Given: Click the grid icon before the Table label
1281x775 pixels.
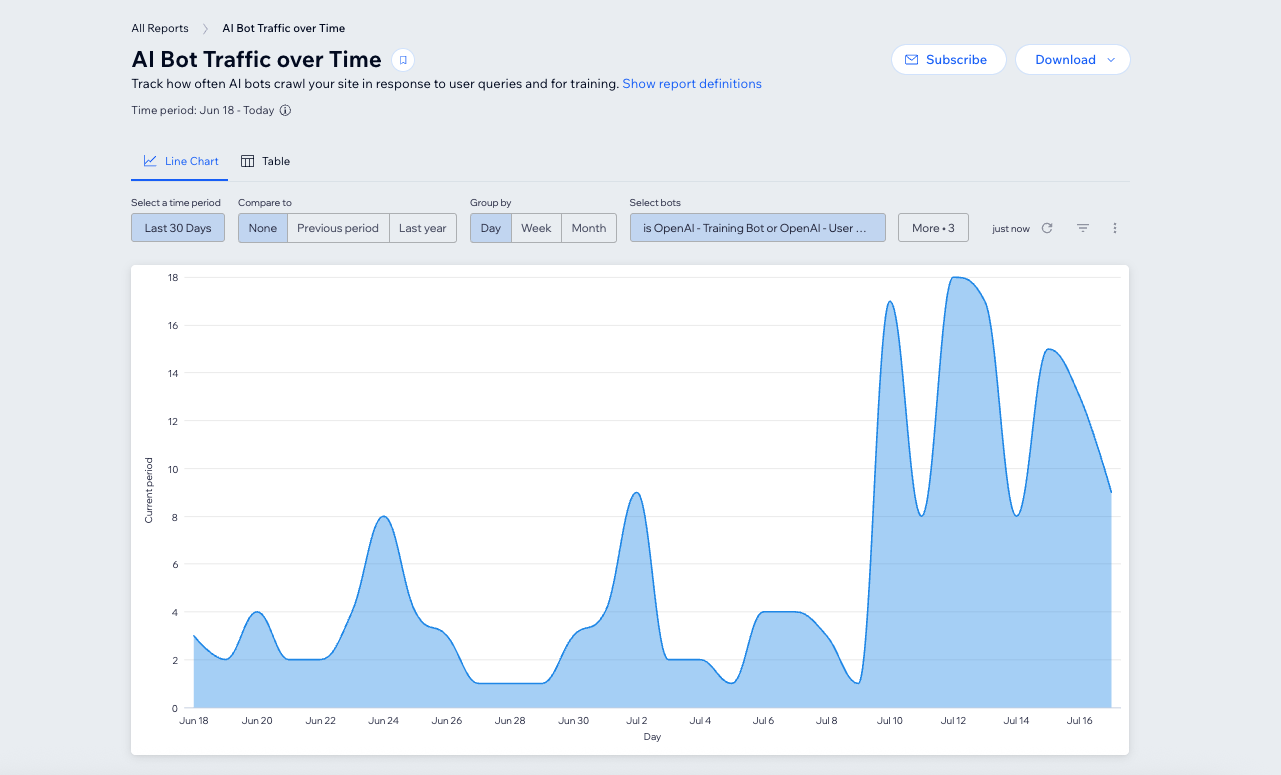Looking at the screenshot, I should pyautogui.click(x=246, y=160).
